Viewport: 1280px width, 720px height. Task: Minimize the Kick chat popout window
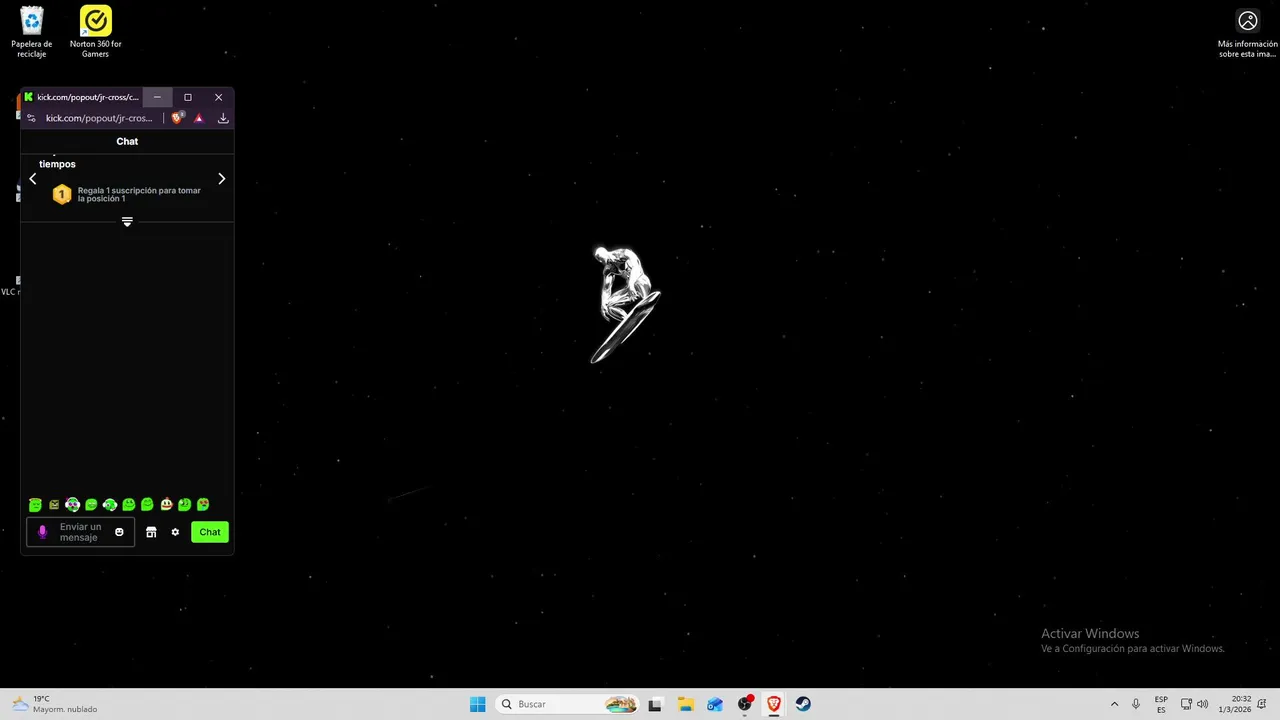(x=157, y=97)
